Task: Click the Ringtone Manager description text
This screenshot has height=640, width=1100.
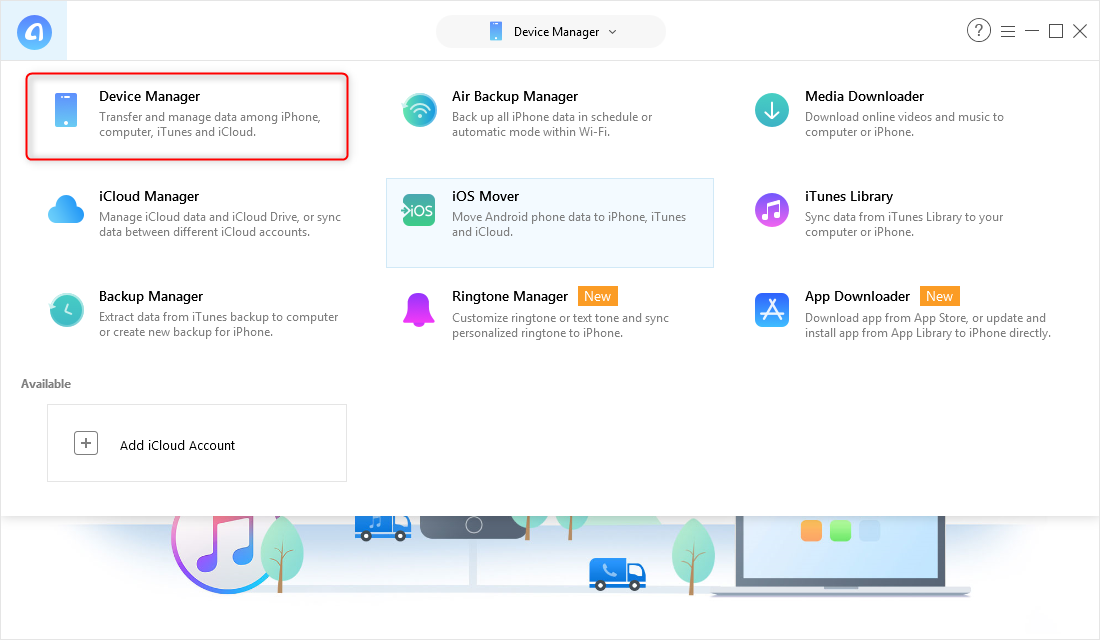Action: pos(561,325)
